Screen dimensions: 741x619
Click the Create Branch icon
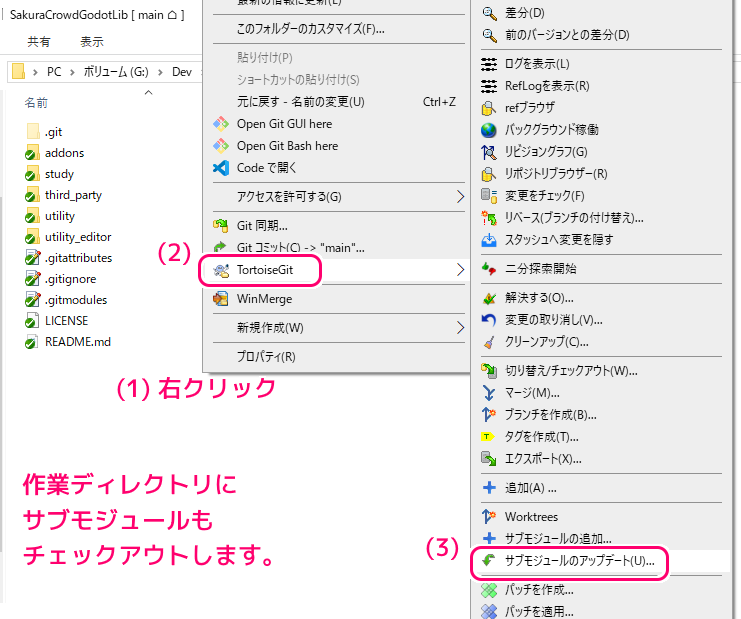pos(489,415)
